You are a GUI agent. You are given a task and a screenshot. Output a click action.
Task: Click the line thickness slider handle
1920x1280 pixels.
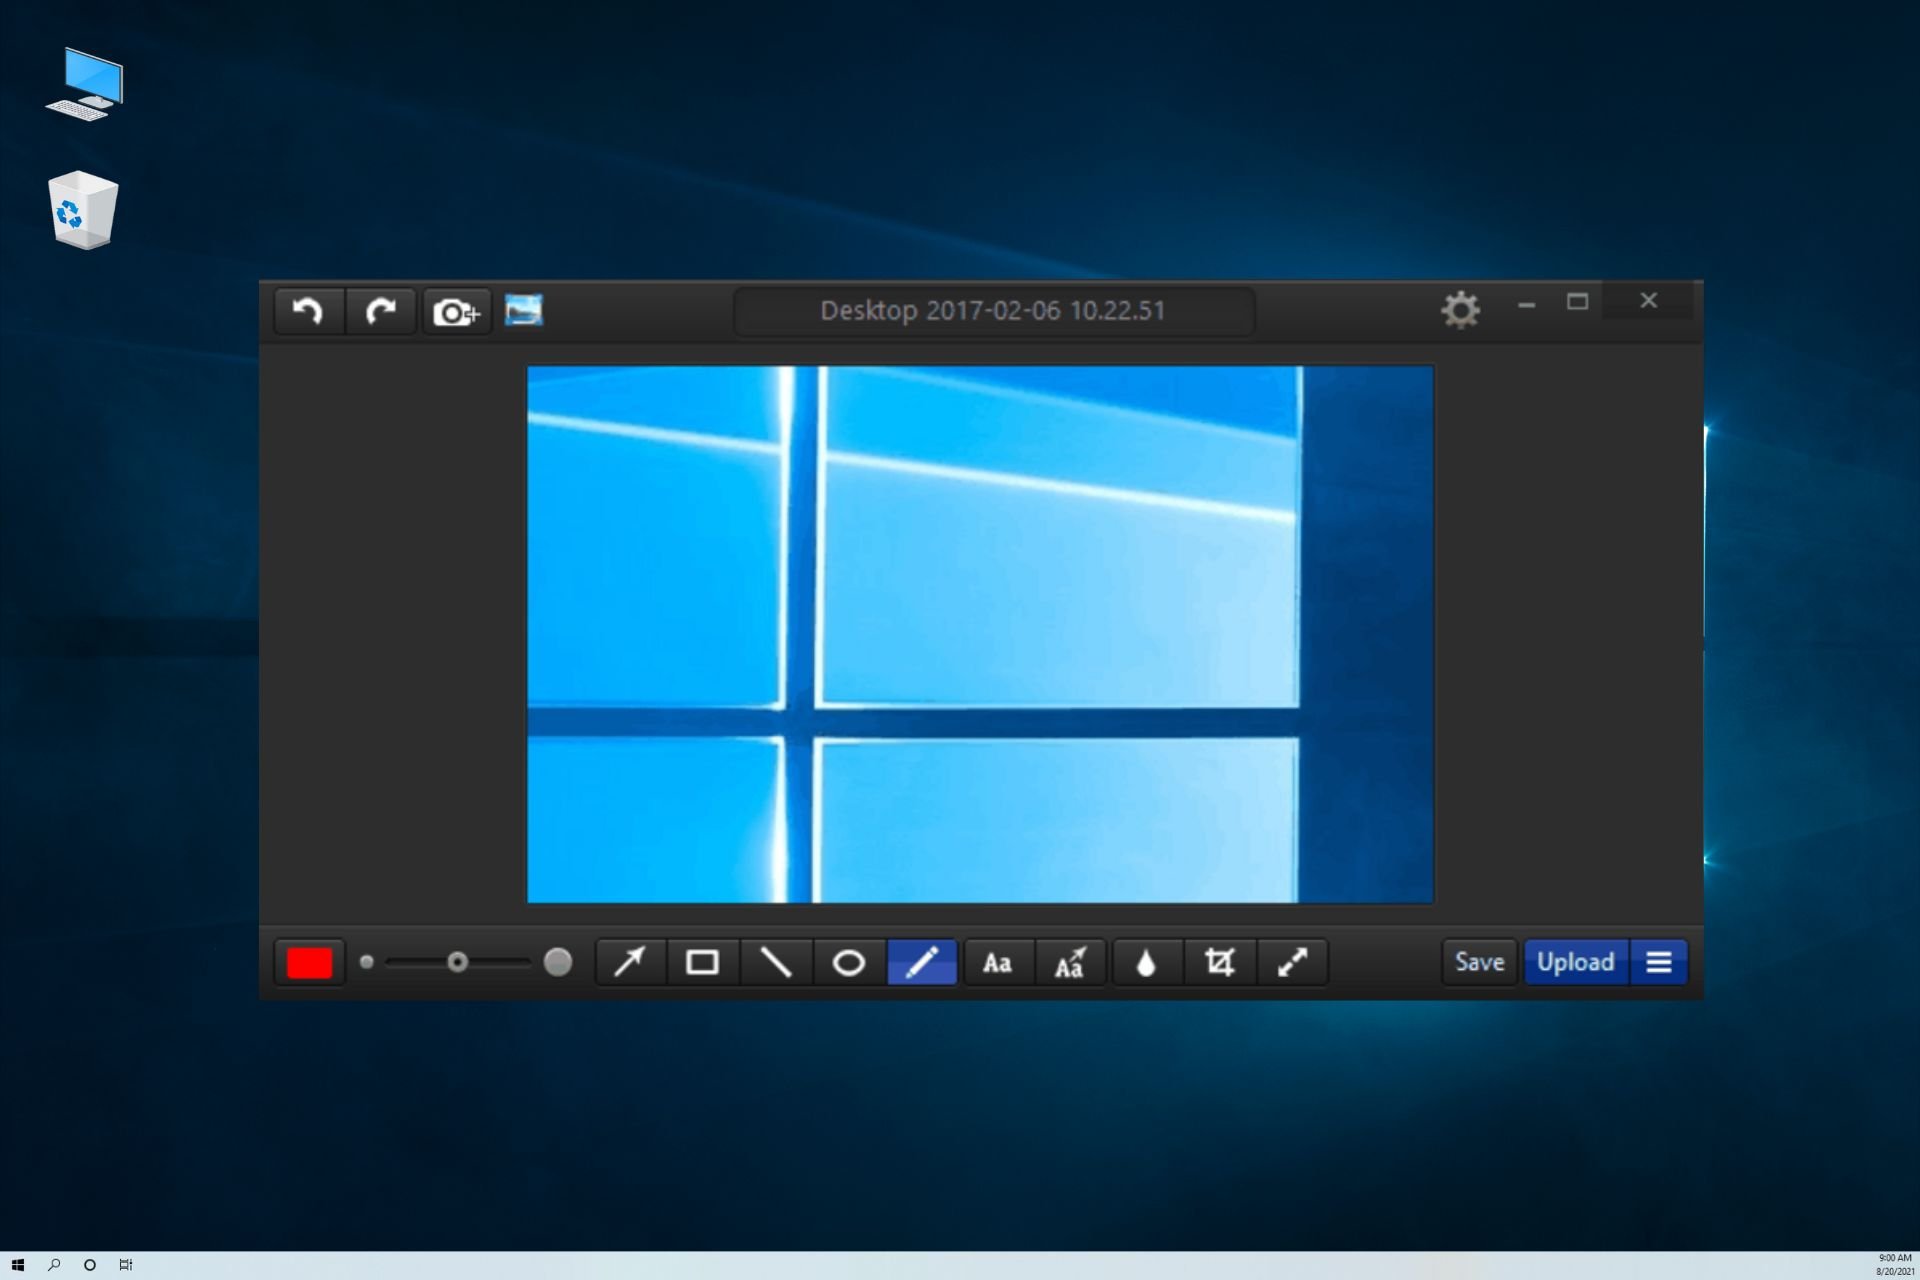click(457, 962)
